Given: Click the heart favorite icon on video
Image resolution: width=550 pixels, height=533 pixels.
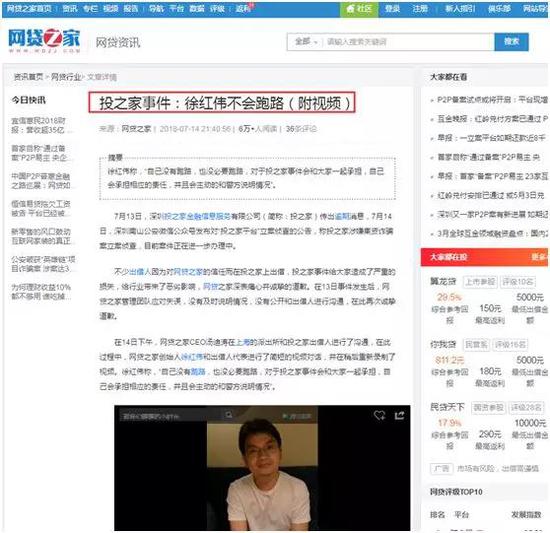Looking at the screenshot, I should point(379,416).
